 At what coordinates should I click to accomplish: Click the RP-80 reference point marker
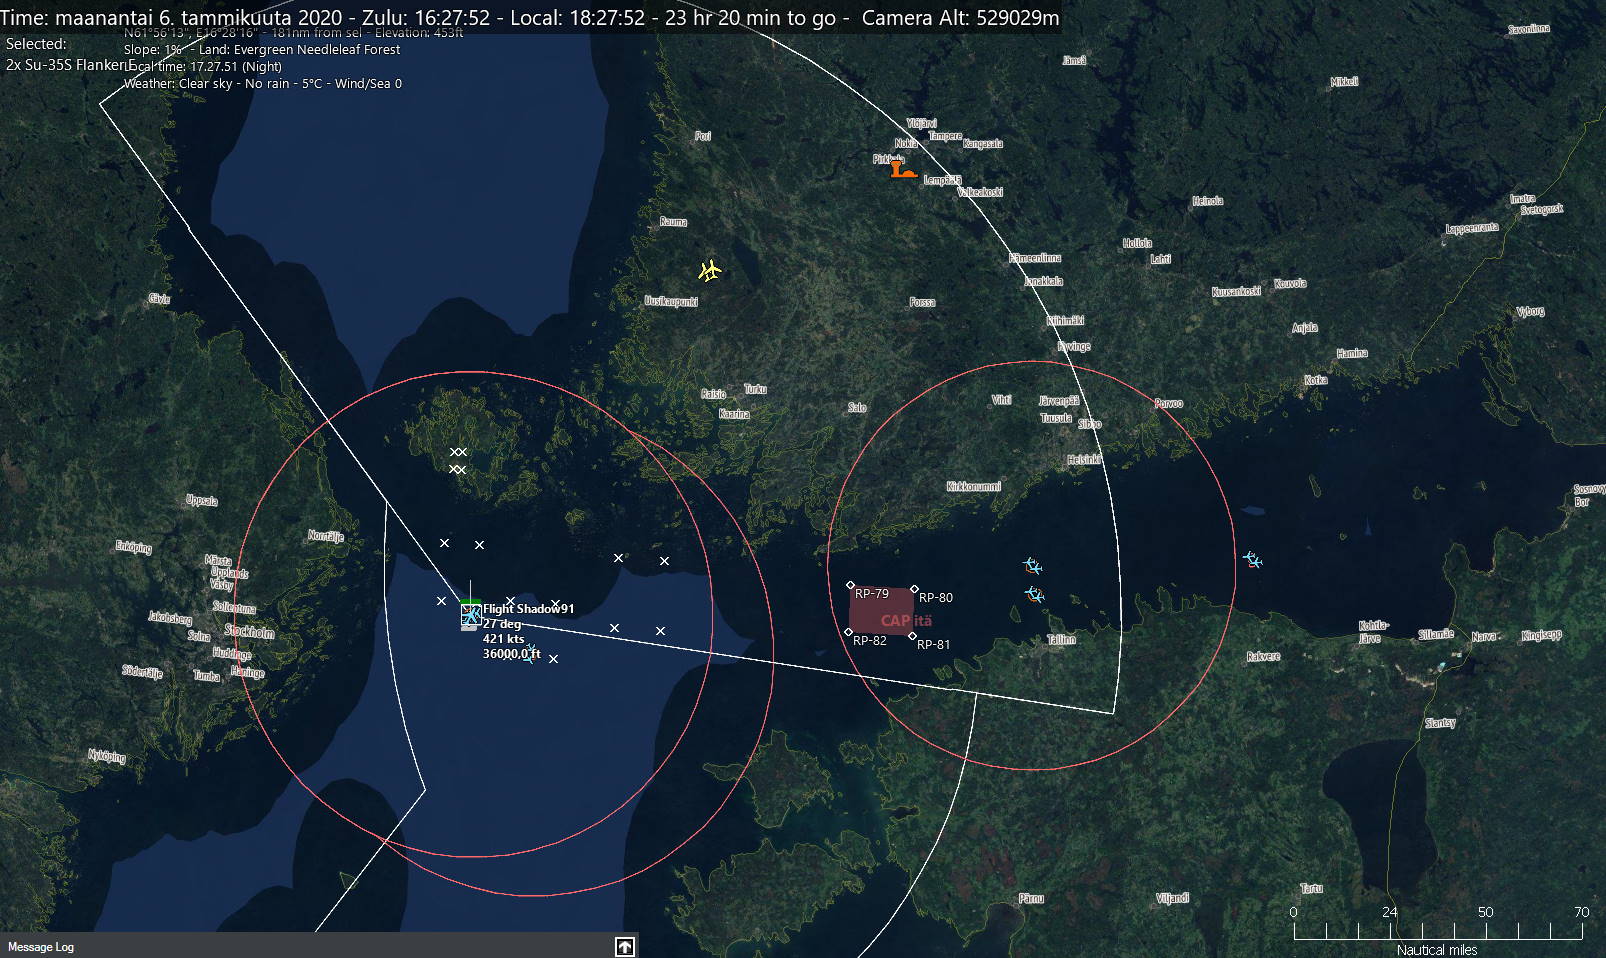click(914, 590)
